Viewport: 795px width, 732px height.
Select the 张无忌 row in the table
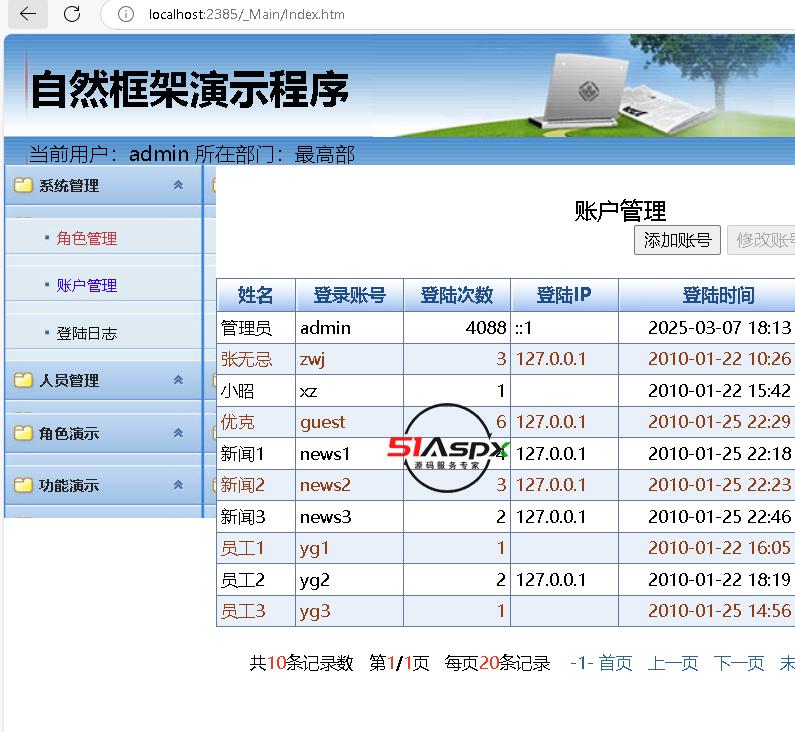246,359
